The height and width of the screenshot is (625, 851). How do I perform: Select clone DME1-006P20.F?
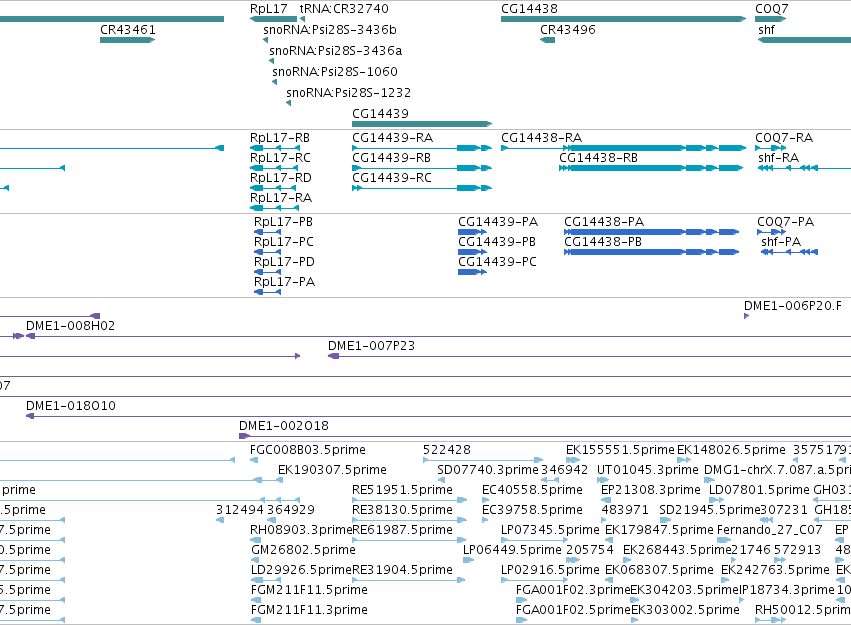tap(792, 306)
